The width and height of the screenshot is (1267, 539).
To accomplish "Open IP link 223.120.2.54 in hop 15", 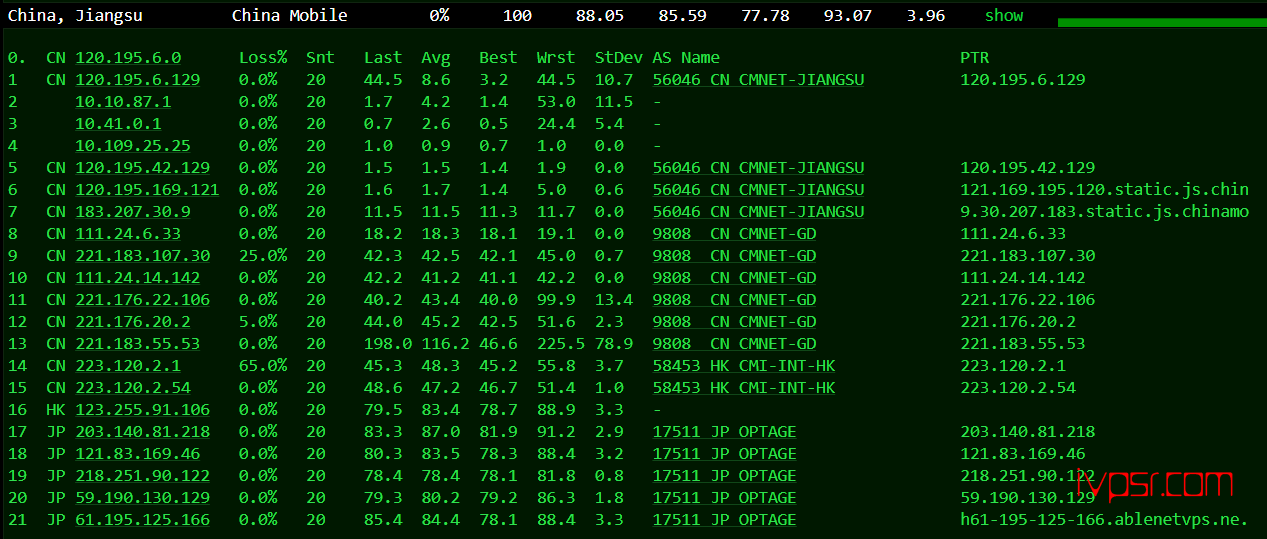I will tap(133, 388).
